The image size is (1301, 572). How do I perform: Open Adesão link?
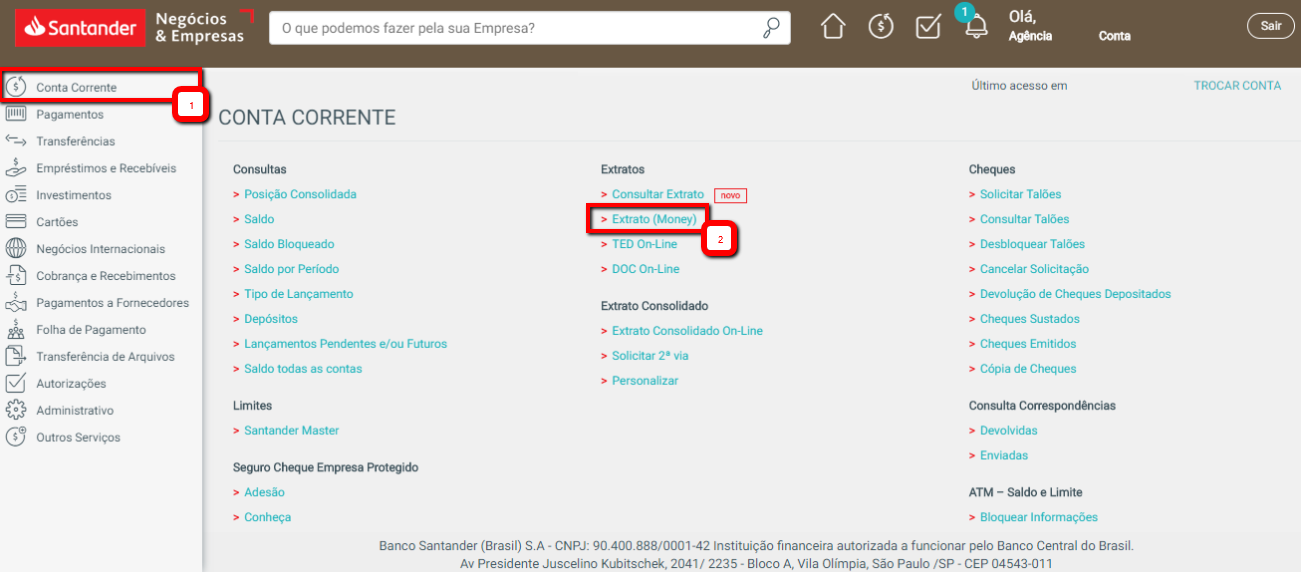click(264, 493)
